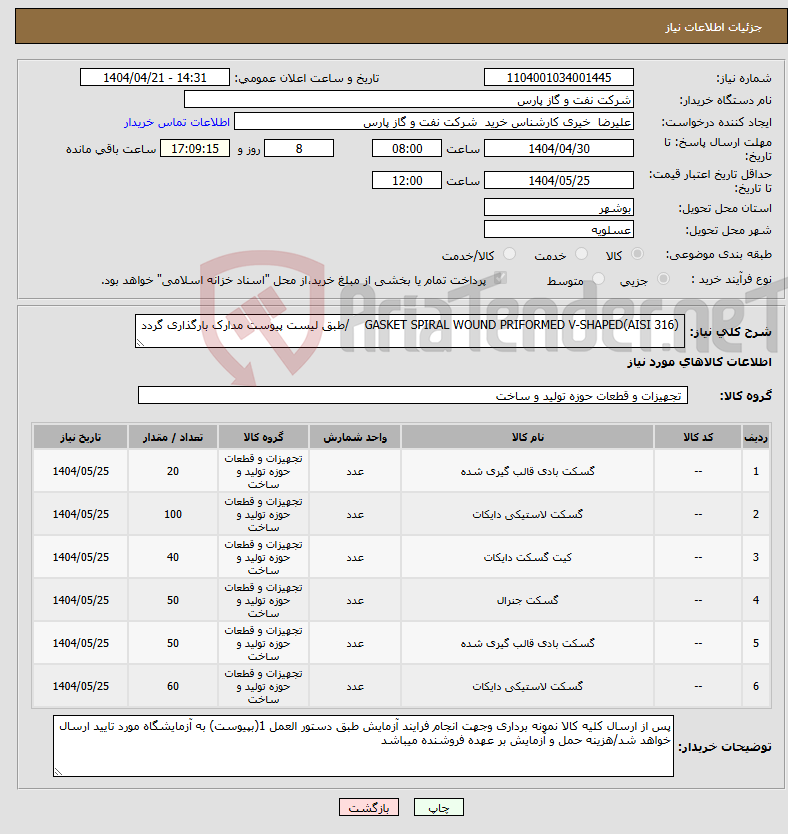Click the delivery province field بوشهر
The width and height of the screenshot is (788, 834).
pyautogui.click(x=559, y=207)
